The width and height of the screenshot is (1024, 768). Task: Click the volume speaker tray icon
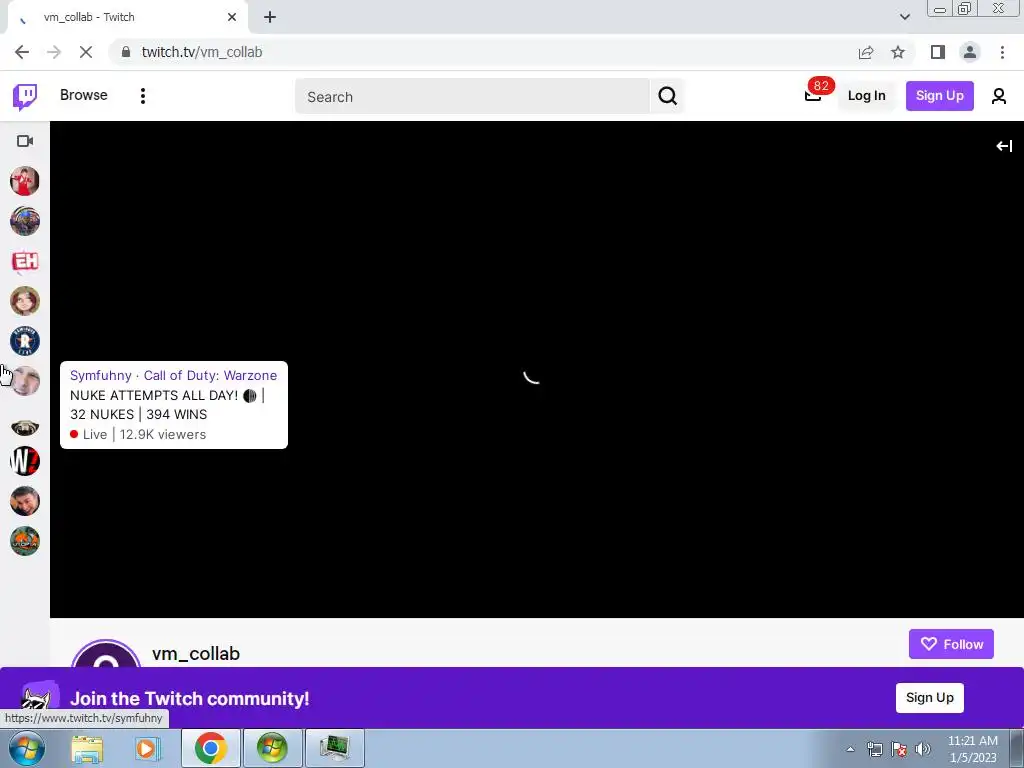pos(923,749)
